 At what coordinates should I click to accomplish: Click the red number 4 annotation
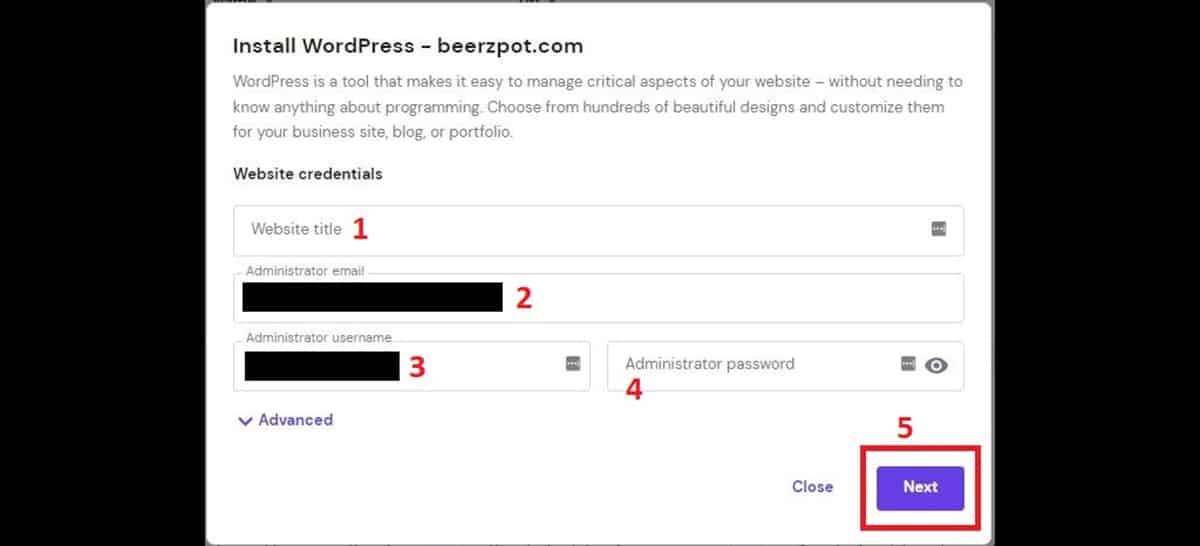pos(633,389)
